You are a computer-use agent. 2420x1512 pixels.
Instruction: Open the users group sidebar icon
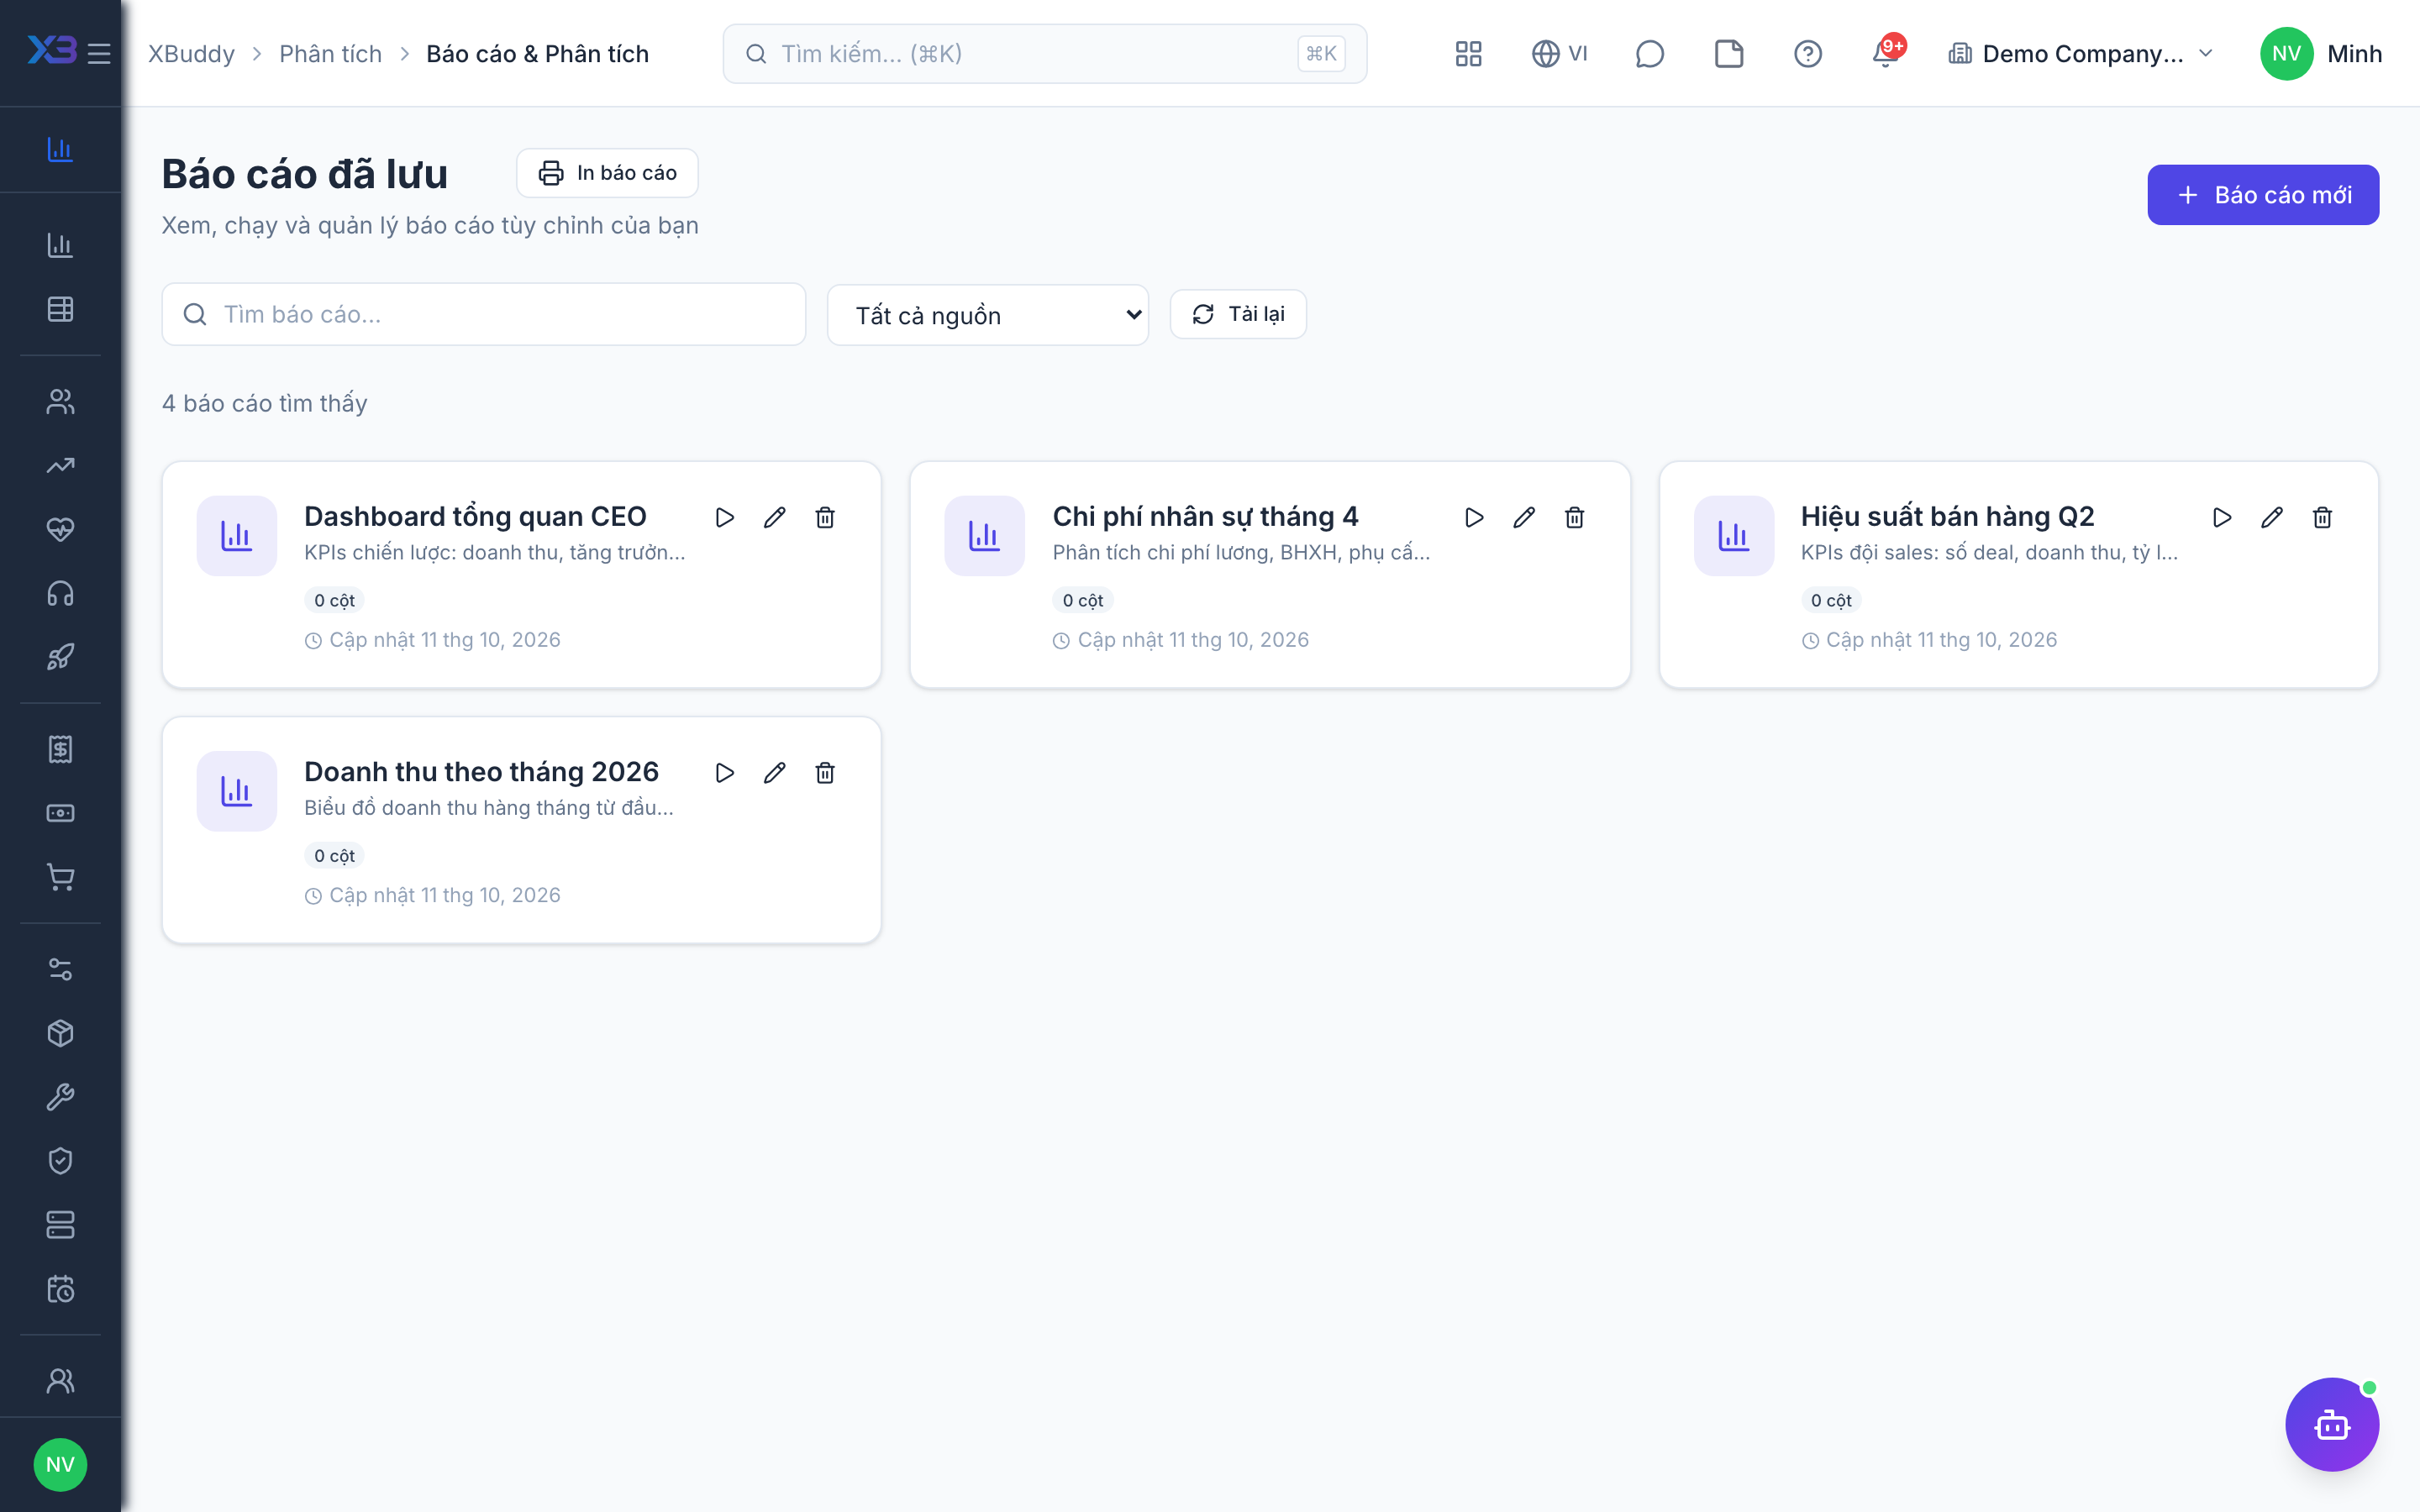click(x=60, y=401)
